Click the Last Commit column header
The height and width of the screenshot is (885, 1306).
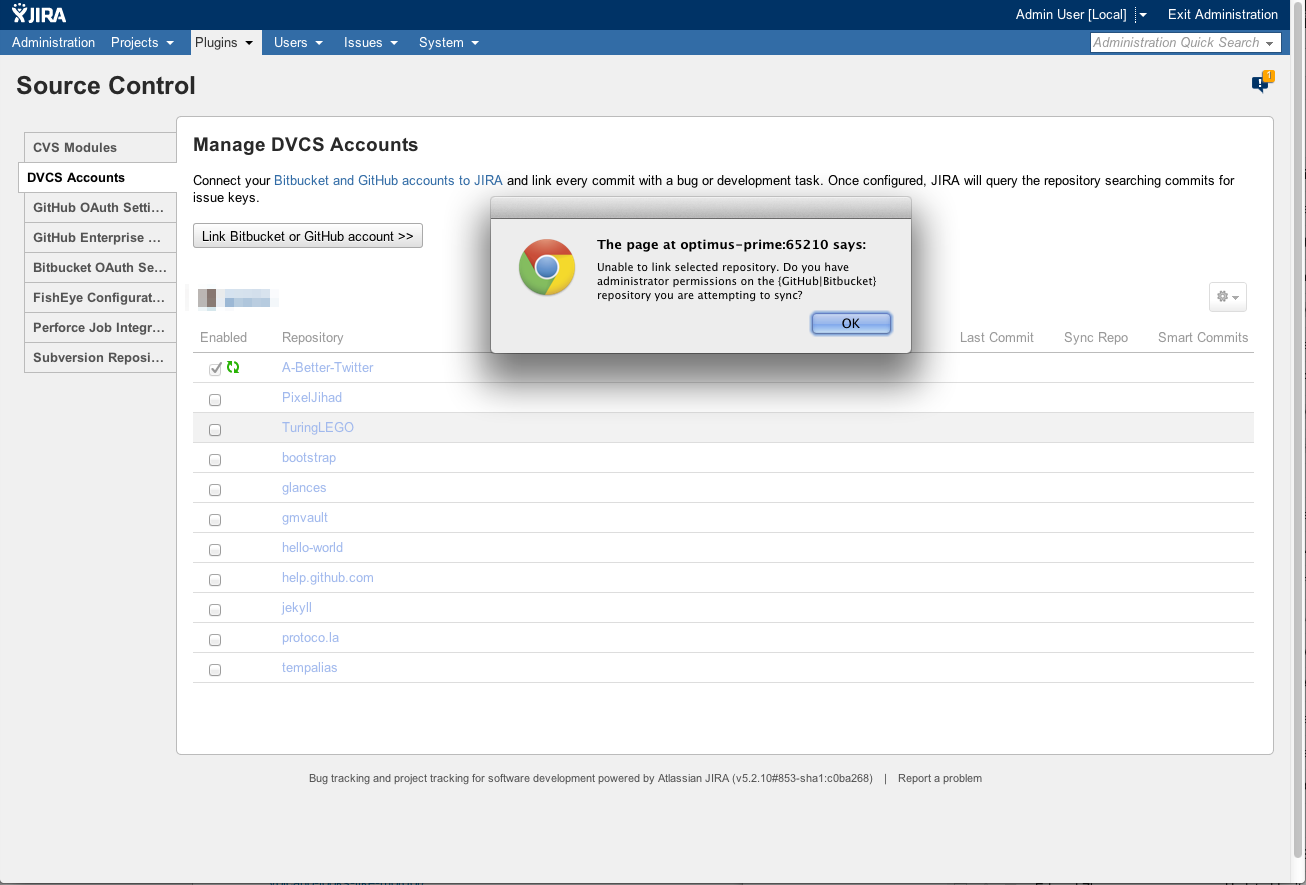tap(997, 337)
